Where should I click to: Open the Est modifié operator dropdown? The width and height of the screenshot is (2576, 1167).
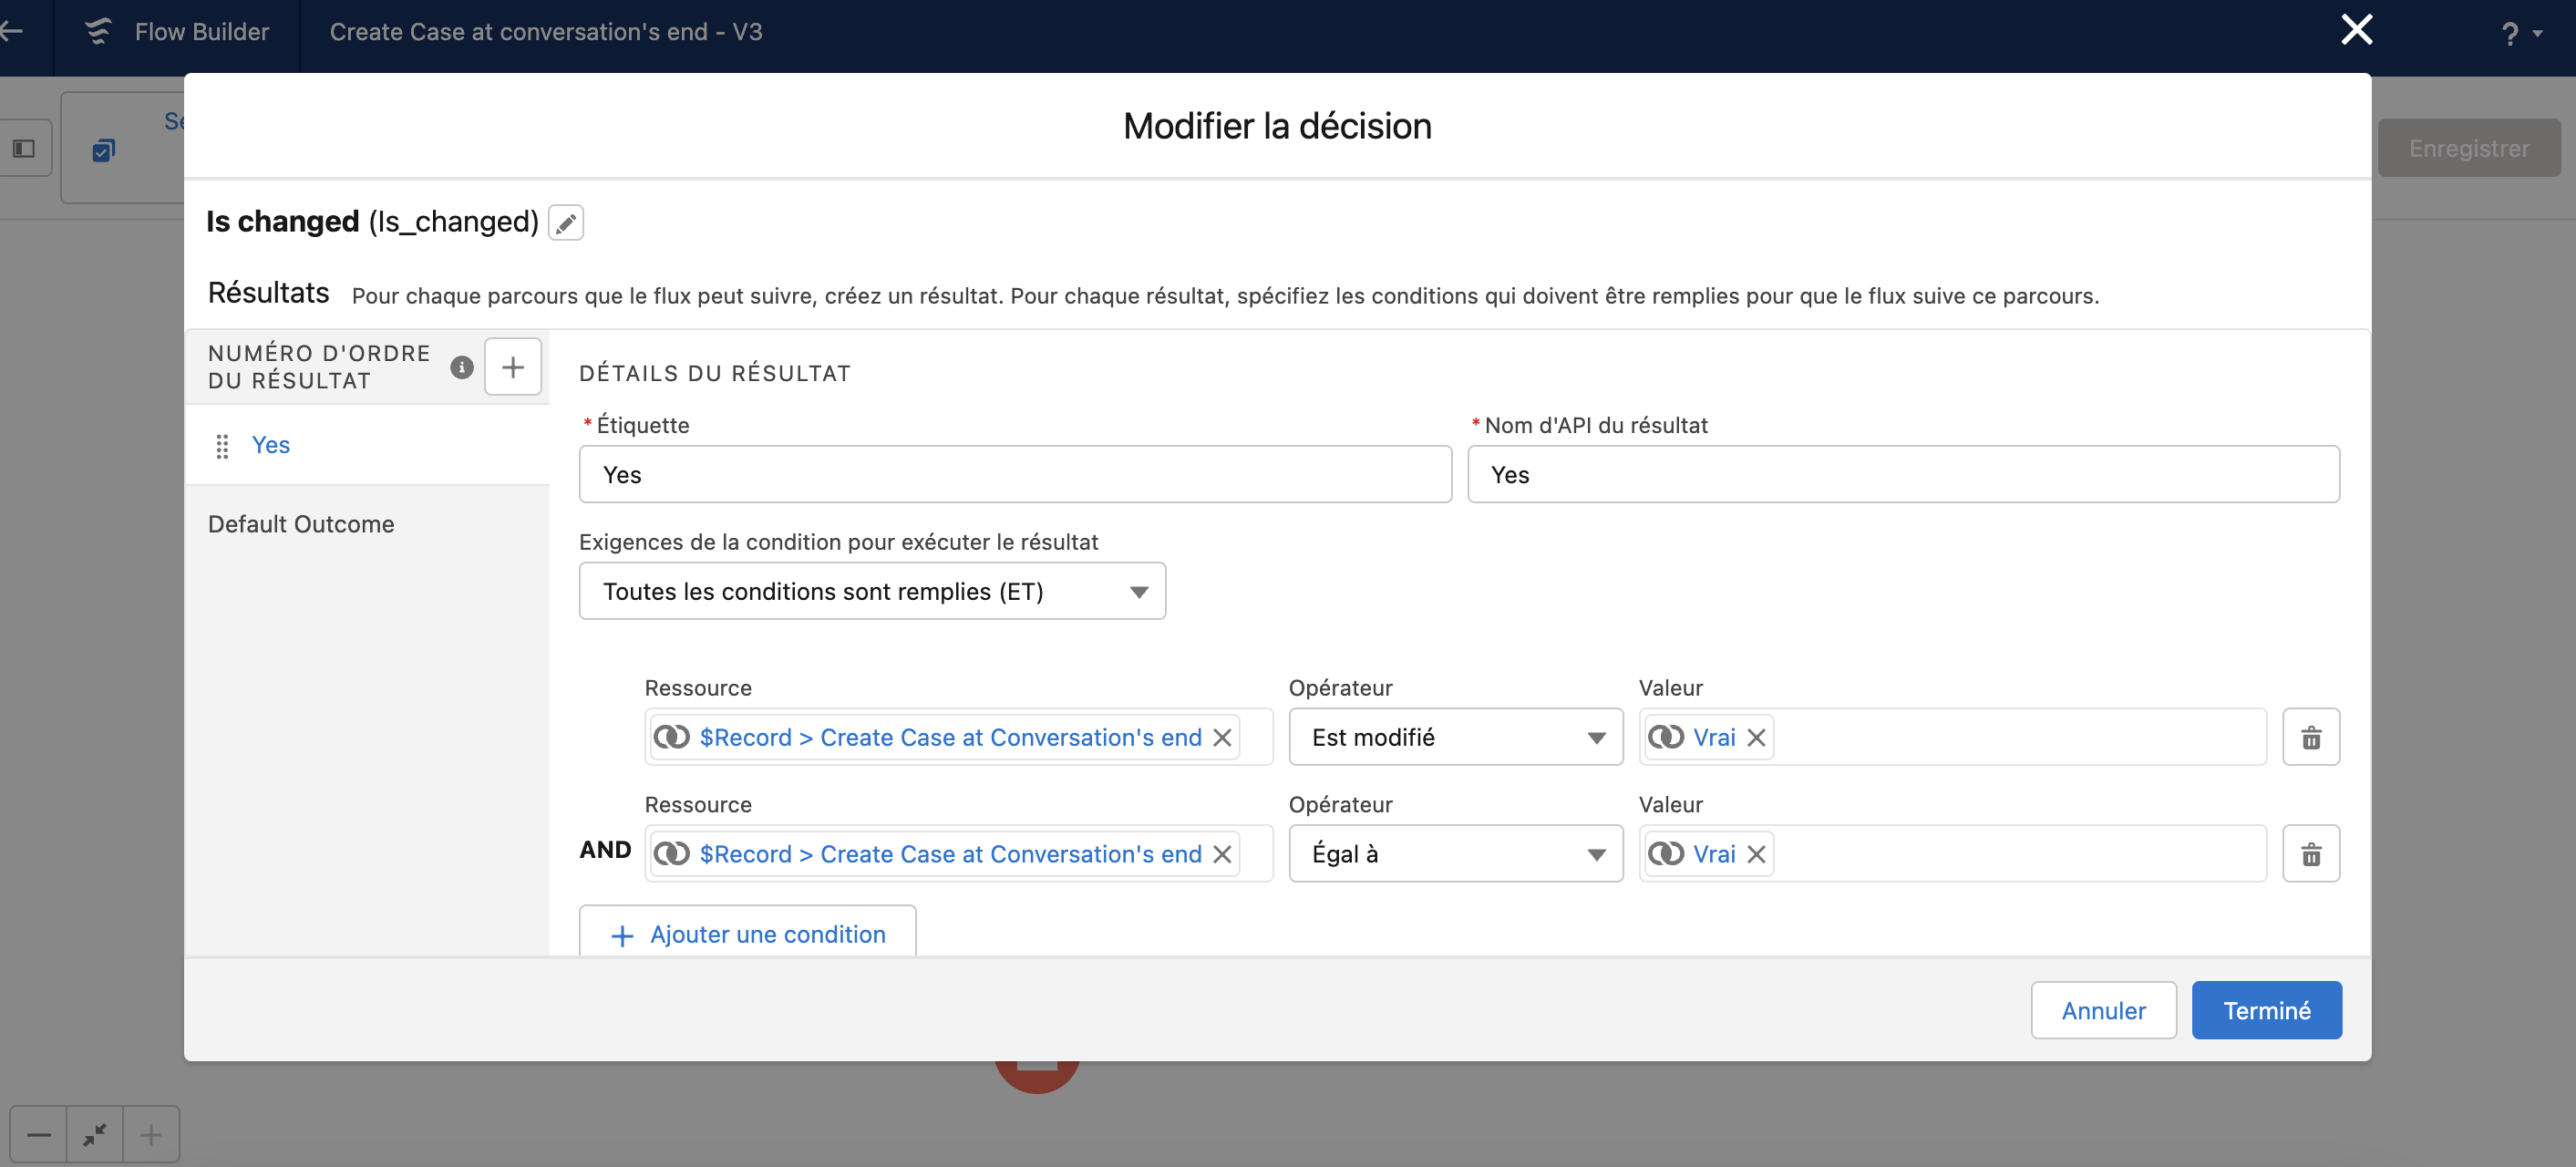tap(1455, 737)
